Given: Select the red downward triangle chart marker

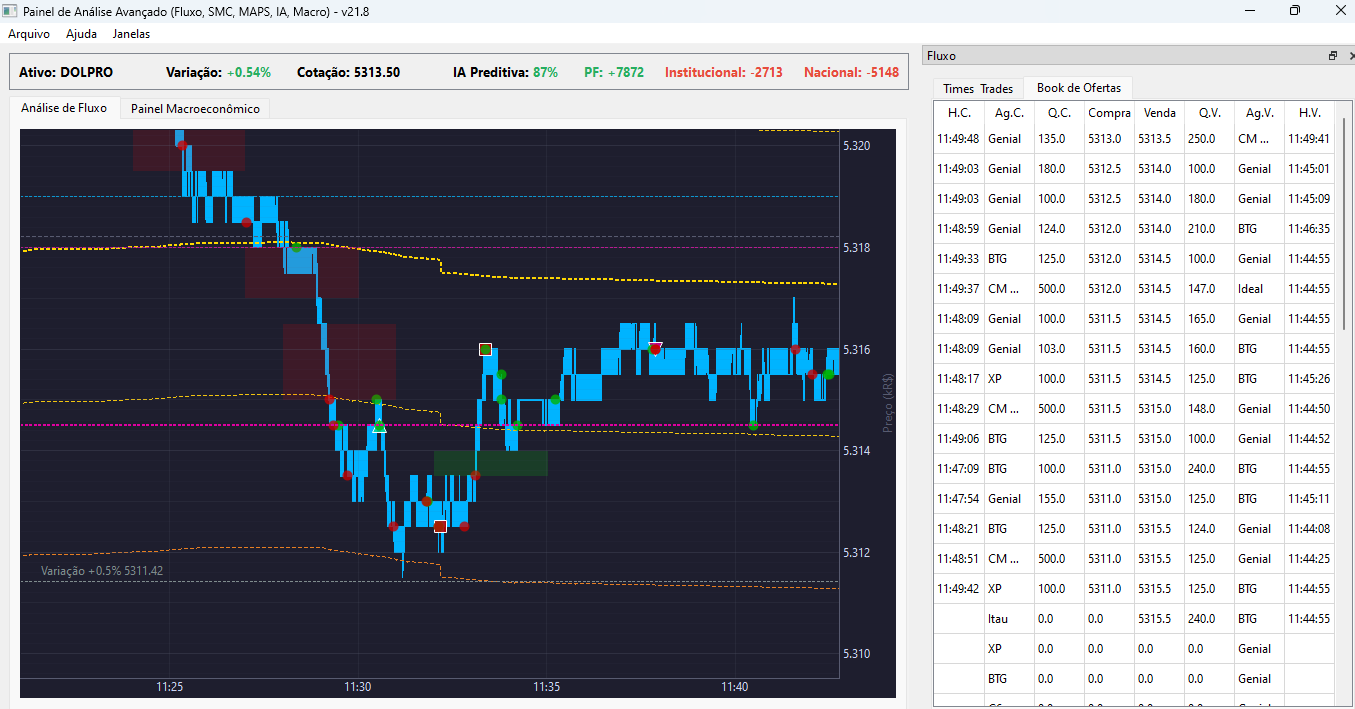Looking at the screenshot, I should pos(655,348).
